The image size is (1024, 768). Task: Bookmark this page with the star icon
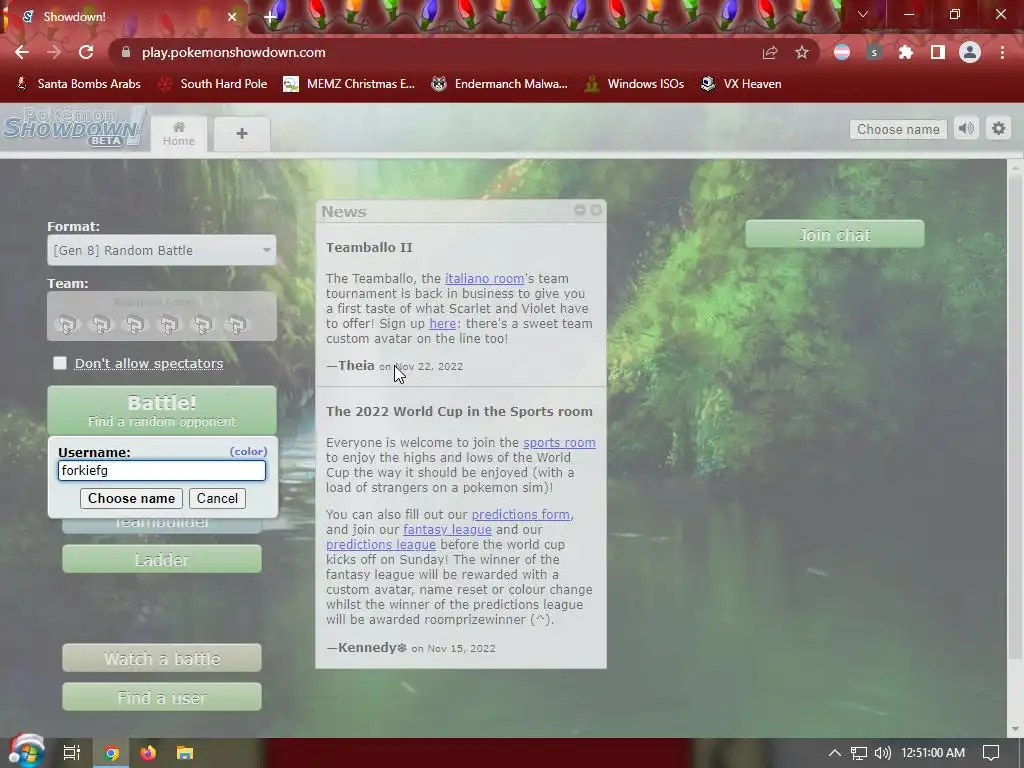802,52
